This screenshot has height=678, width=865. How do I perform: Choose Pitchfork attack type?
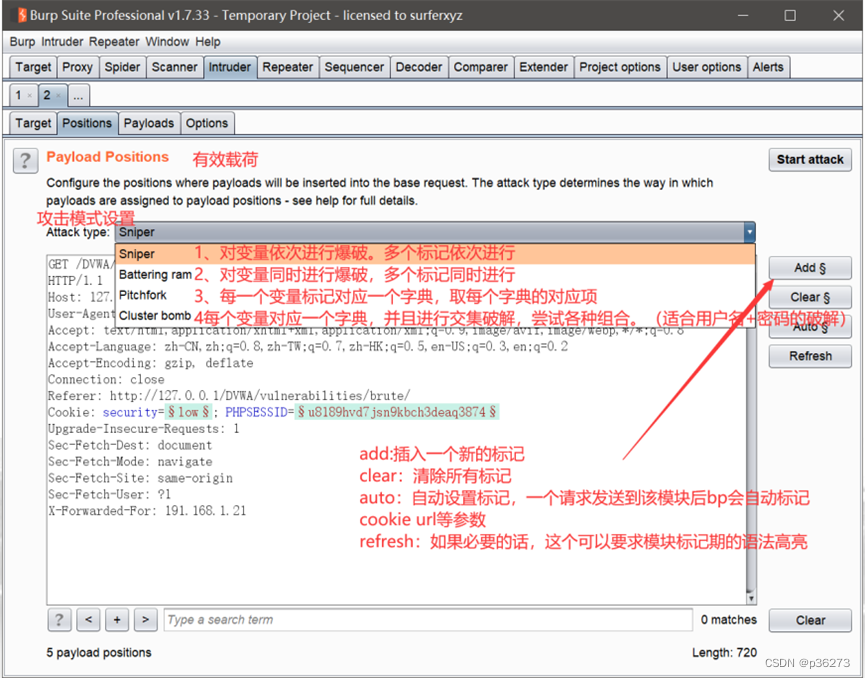[435, 296]
